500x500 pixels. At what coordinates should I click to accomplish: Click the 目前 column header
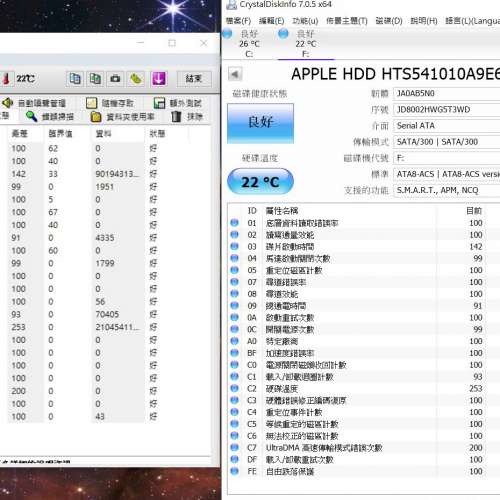474,211
